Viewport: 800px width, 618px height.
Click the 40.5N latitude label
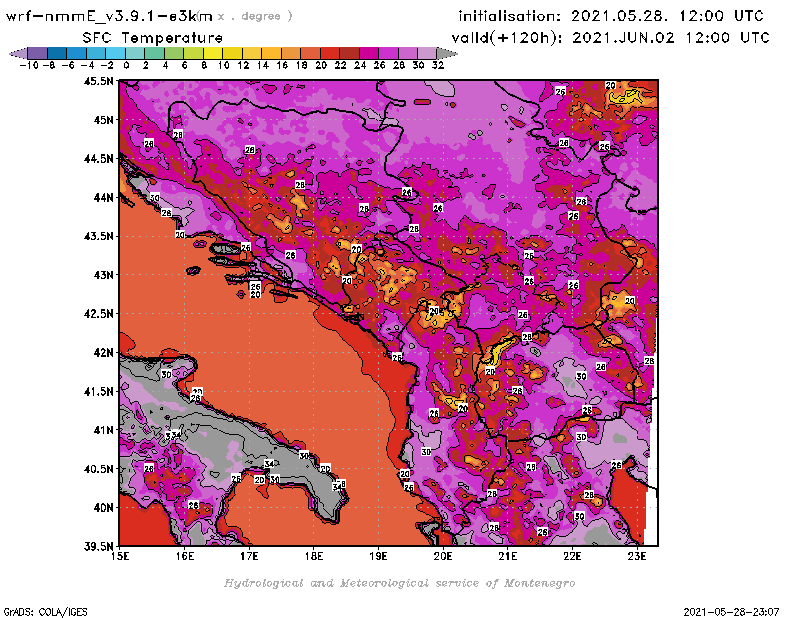98,469
